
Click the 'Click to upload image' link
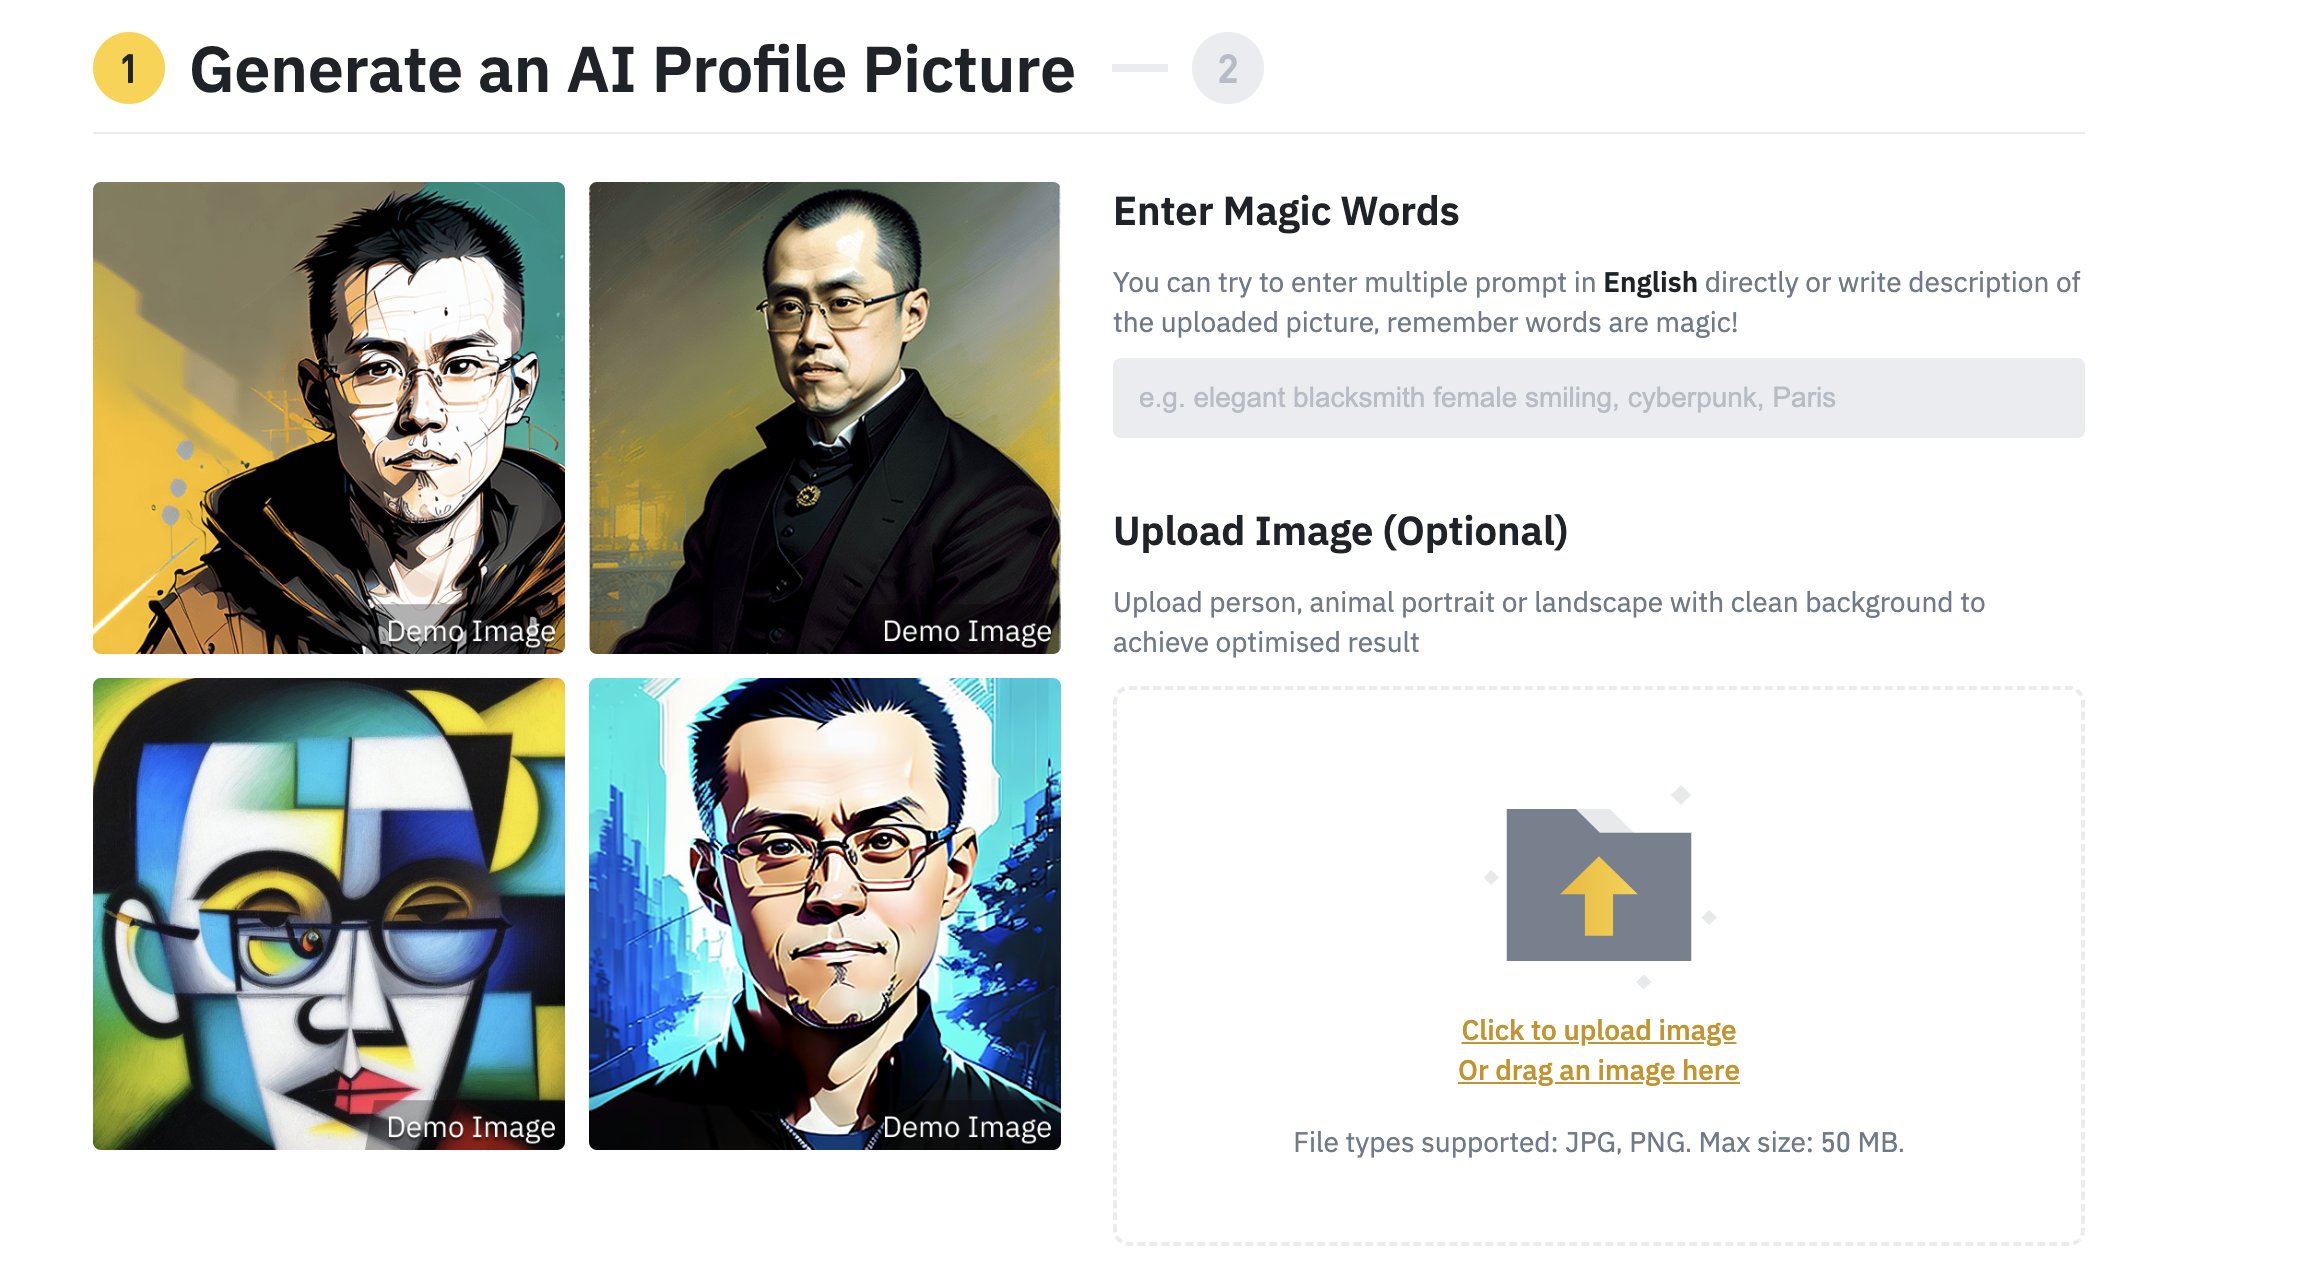coord(1598,1030)
